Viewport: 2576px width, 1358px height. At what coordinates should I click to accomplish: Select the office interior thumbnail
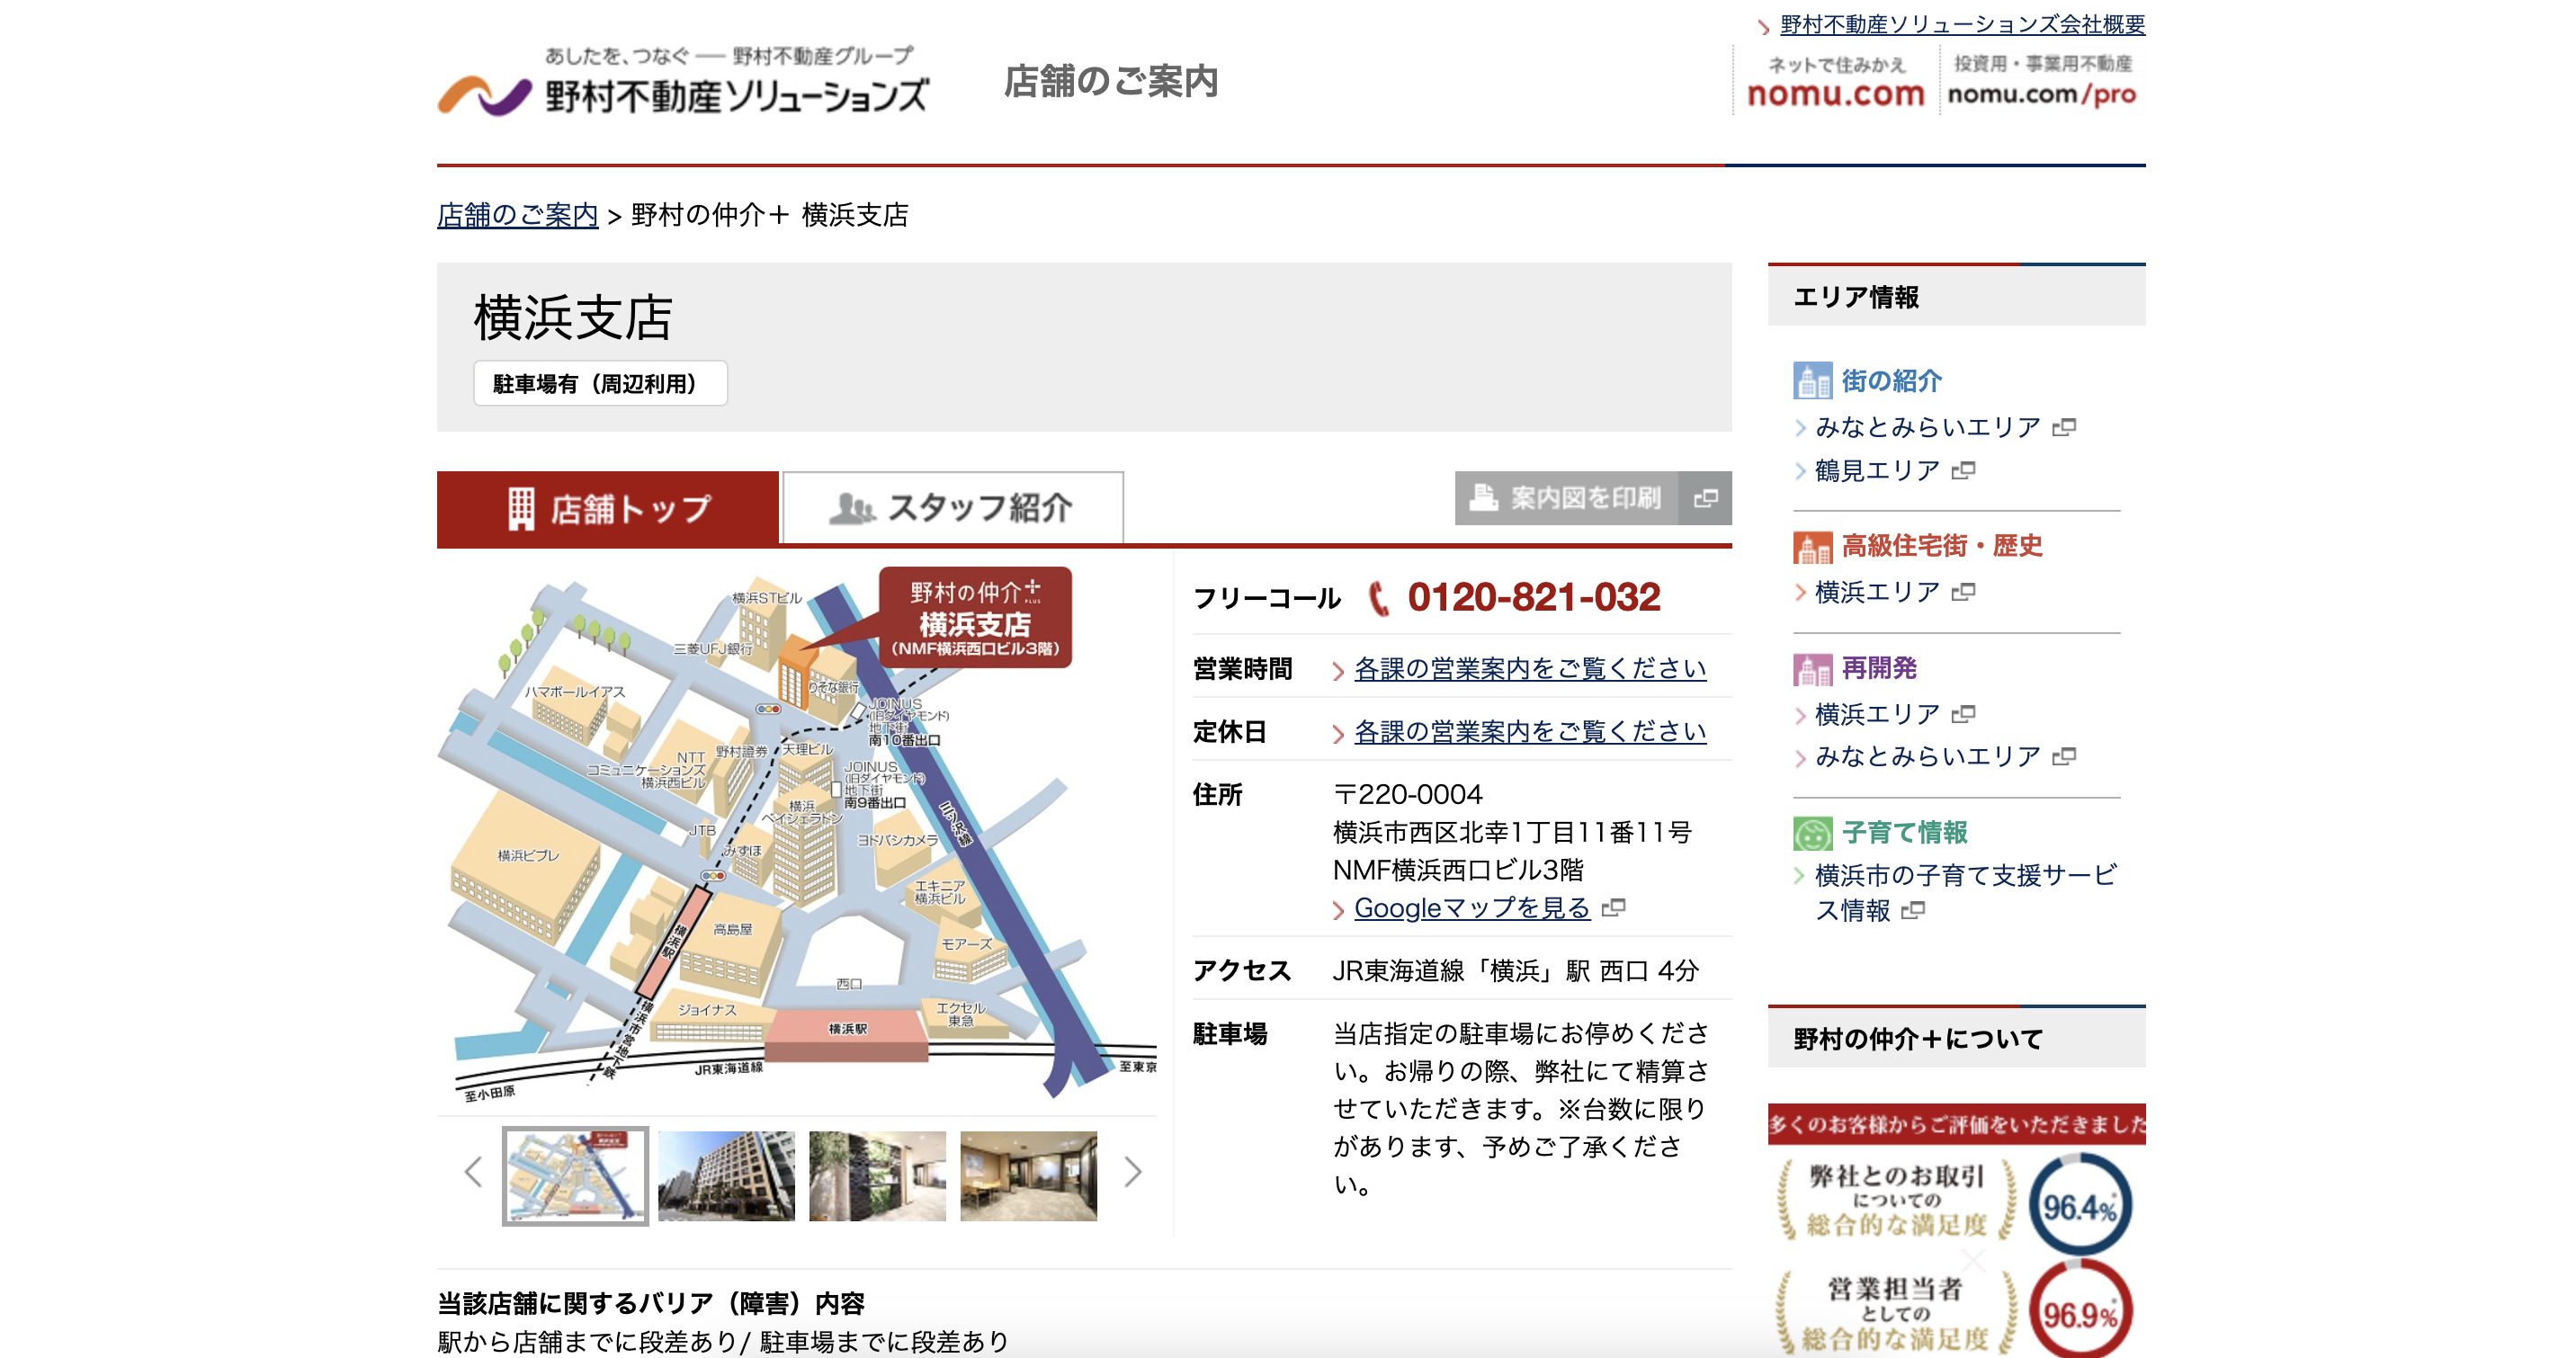1028,1176
